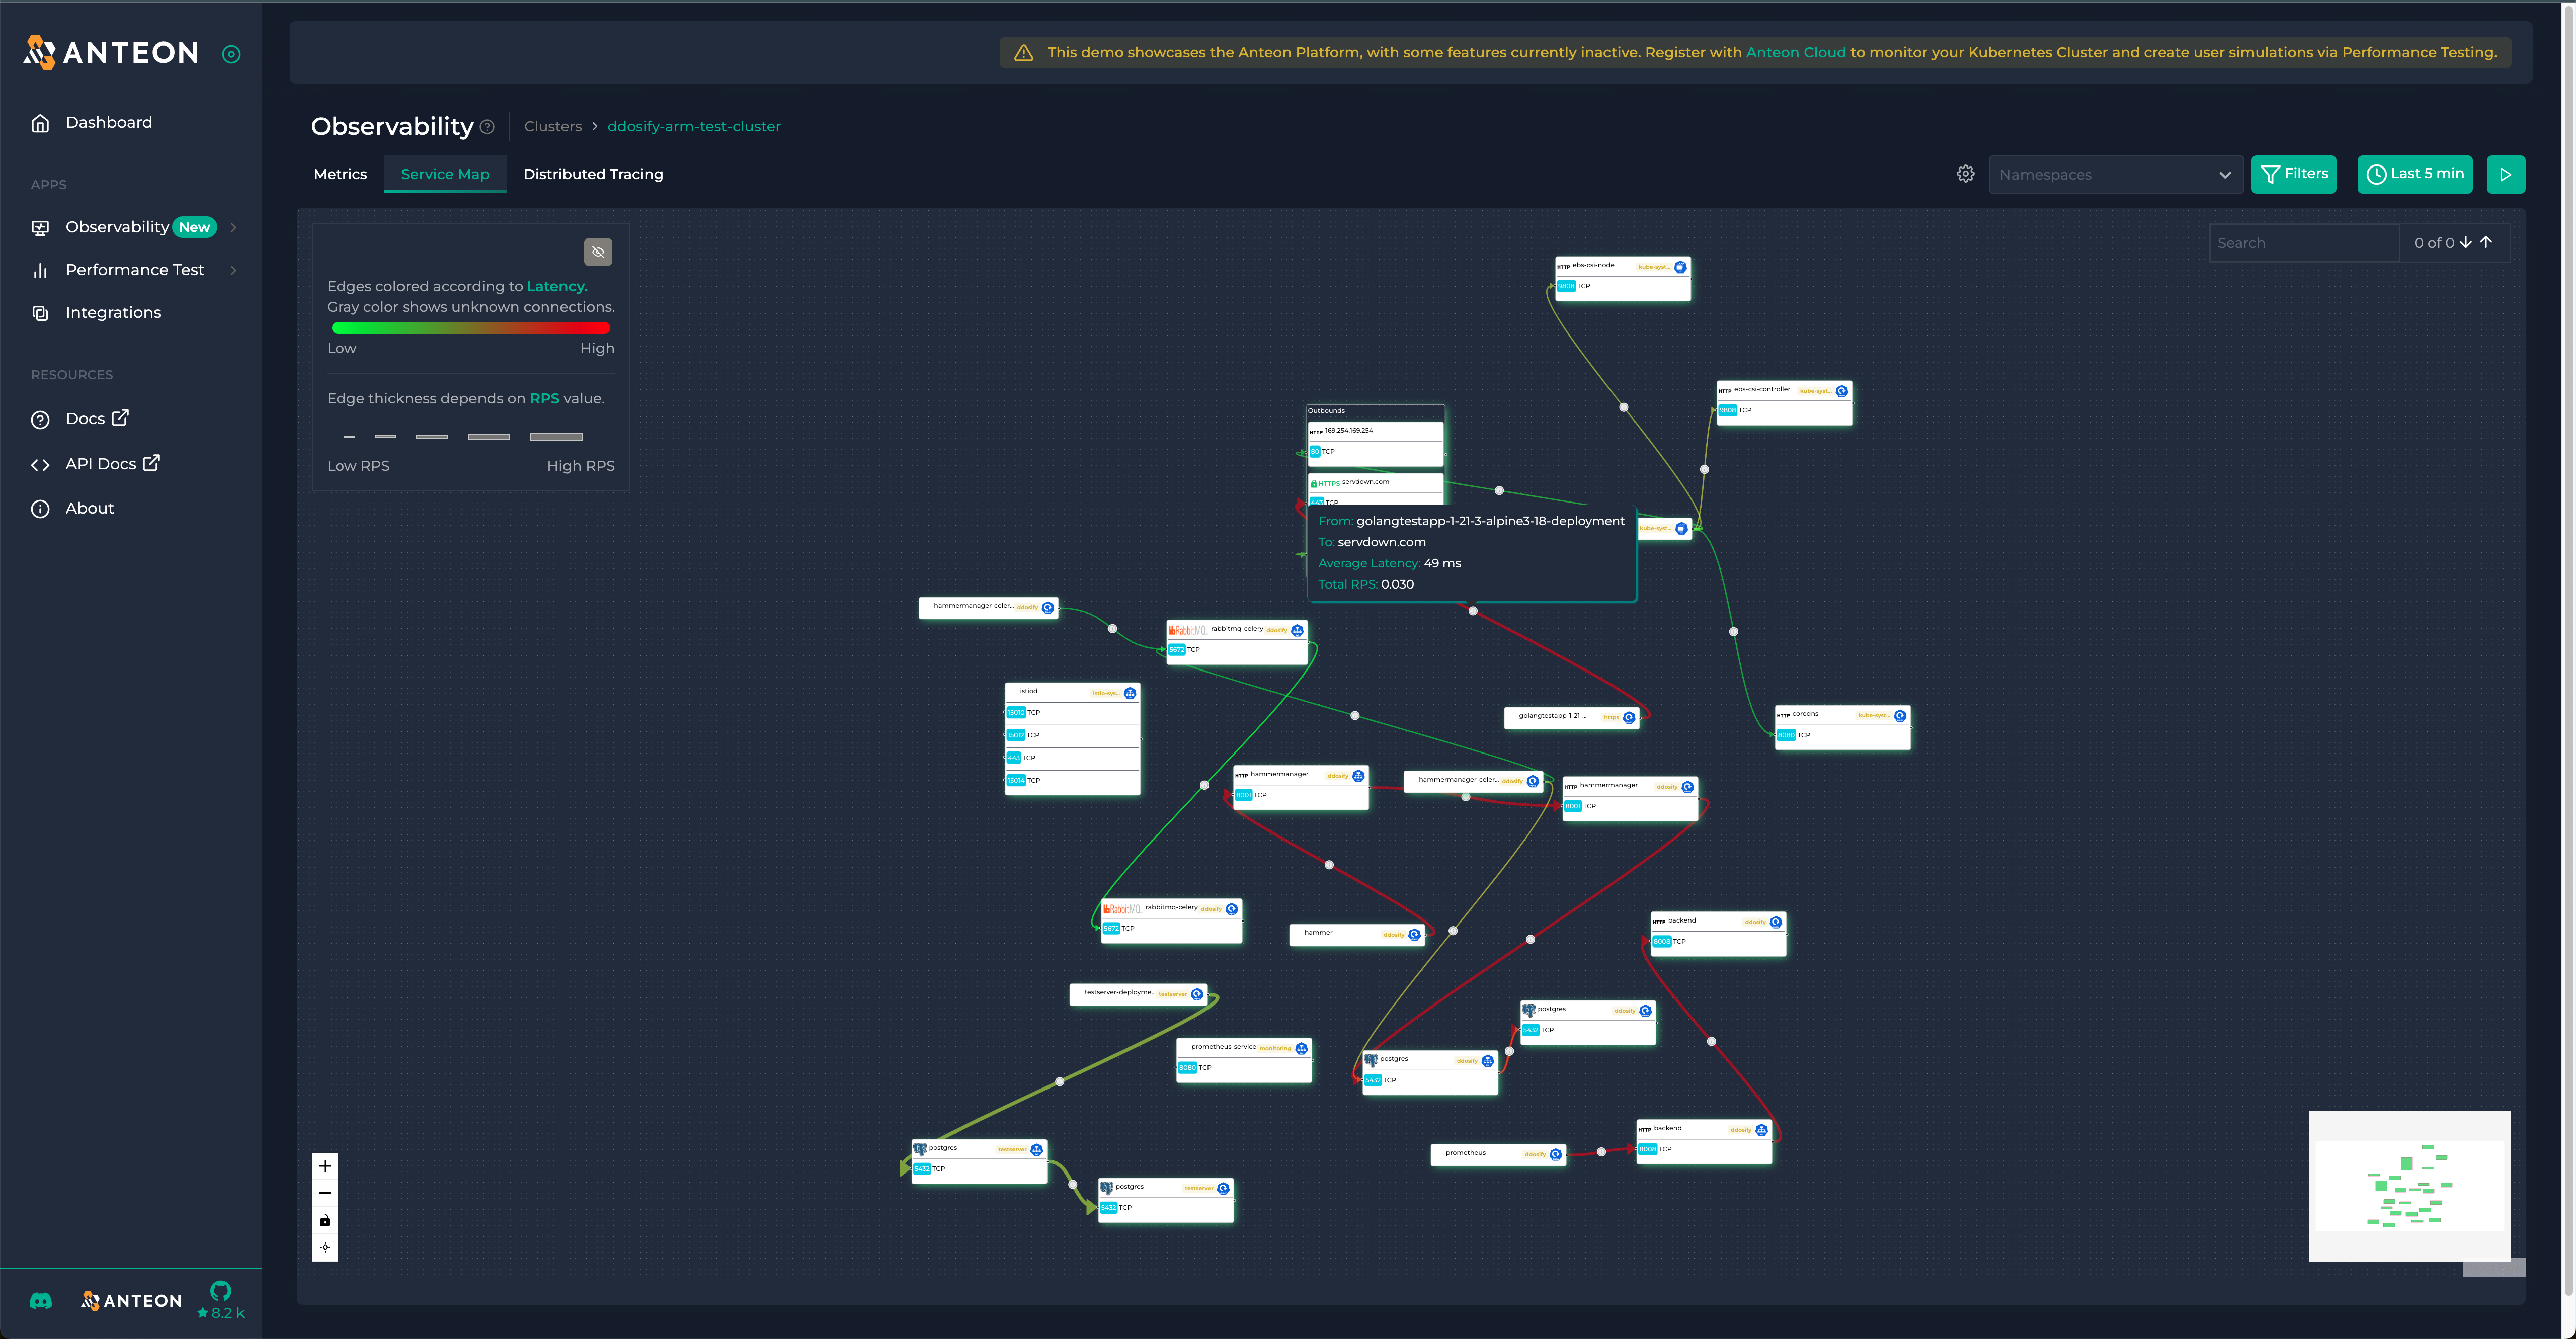This screenshot has height=1339, width=2576.
Task: Open the Docs external link
Action: tap(97, 418)
